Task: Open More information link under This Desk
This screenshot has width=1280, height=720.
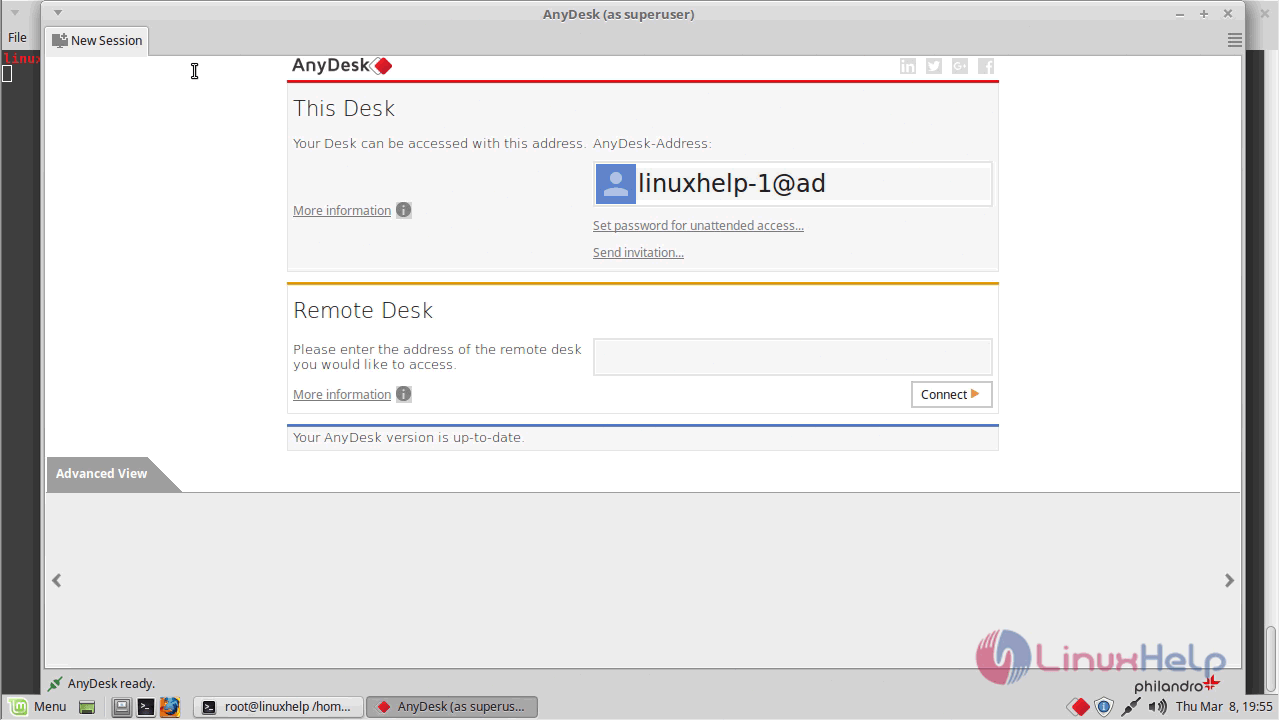Action: click(342, 210)
